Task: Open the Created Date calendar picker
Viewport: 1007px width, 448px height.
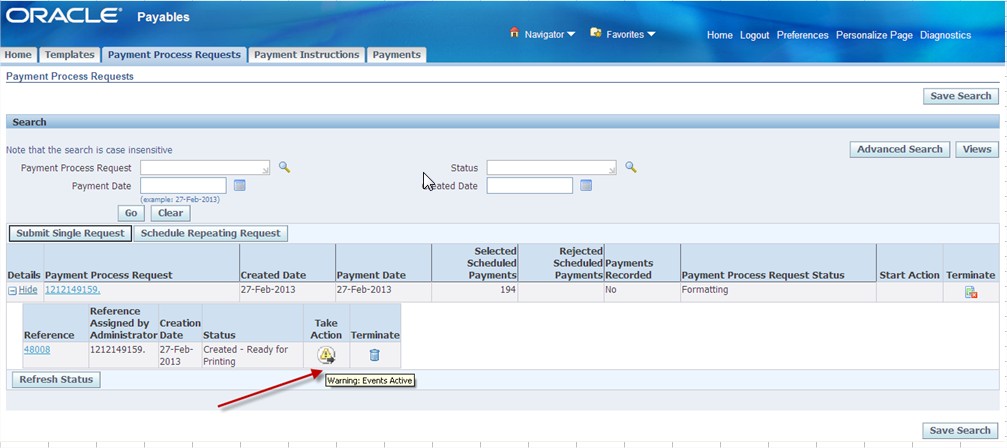Action: coord(586,185)
